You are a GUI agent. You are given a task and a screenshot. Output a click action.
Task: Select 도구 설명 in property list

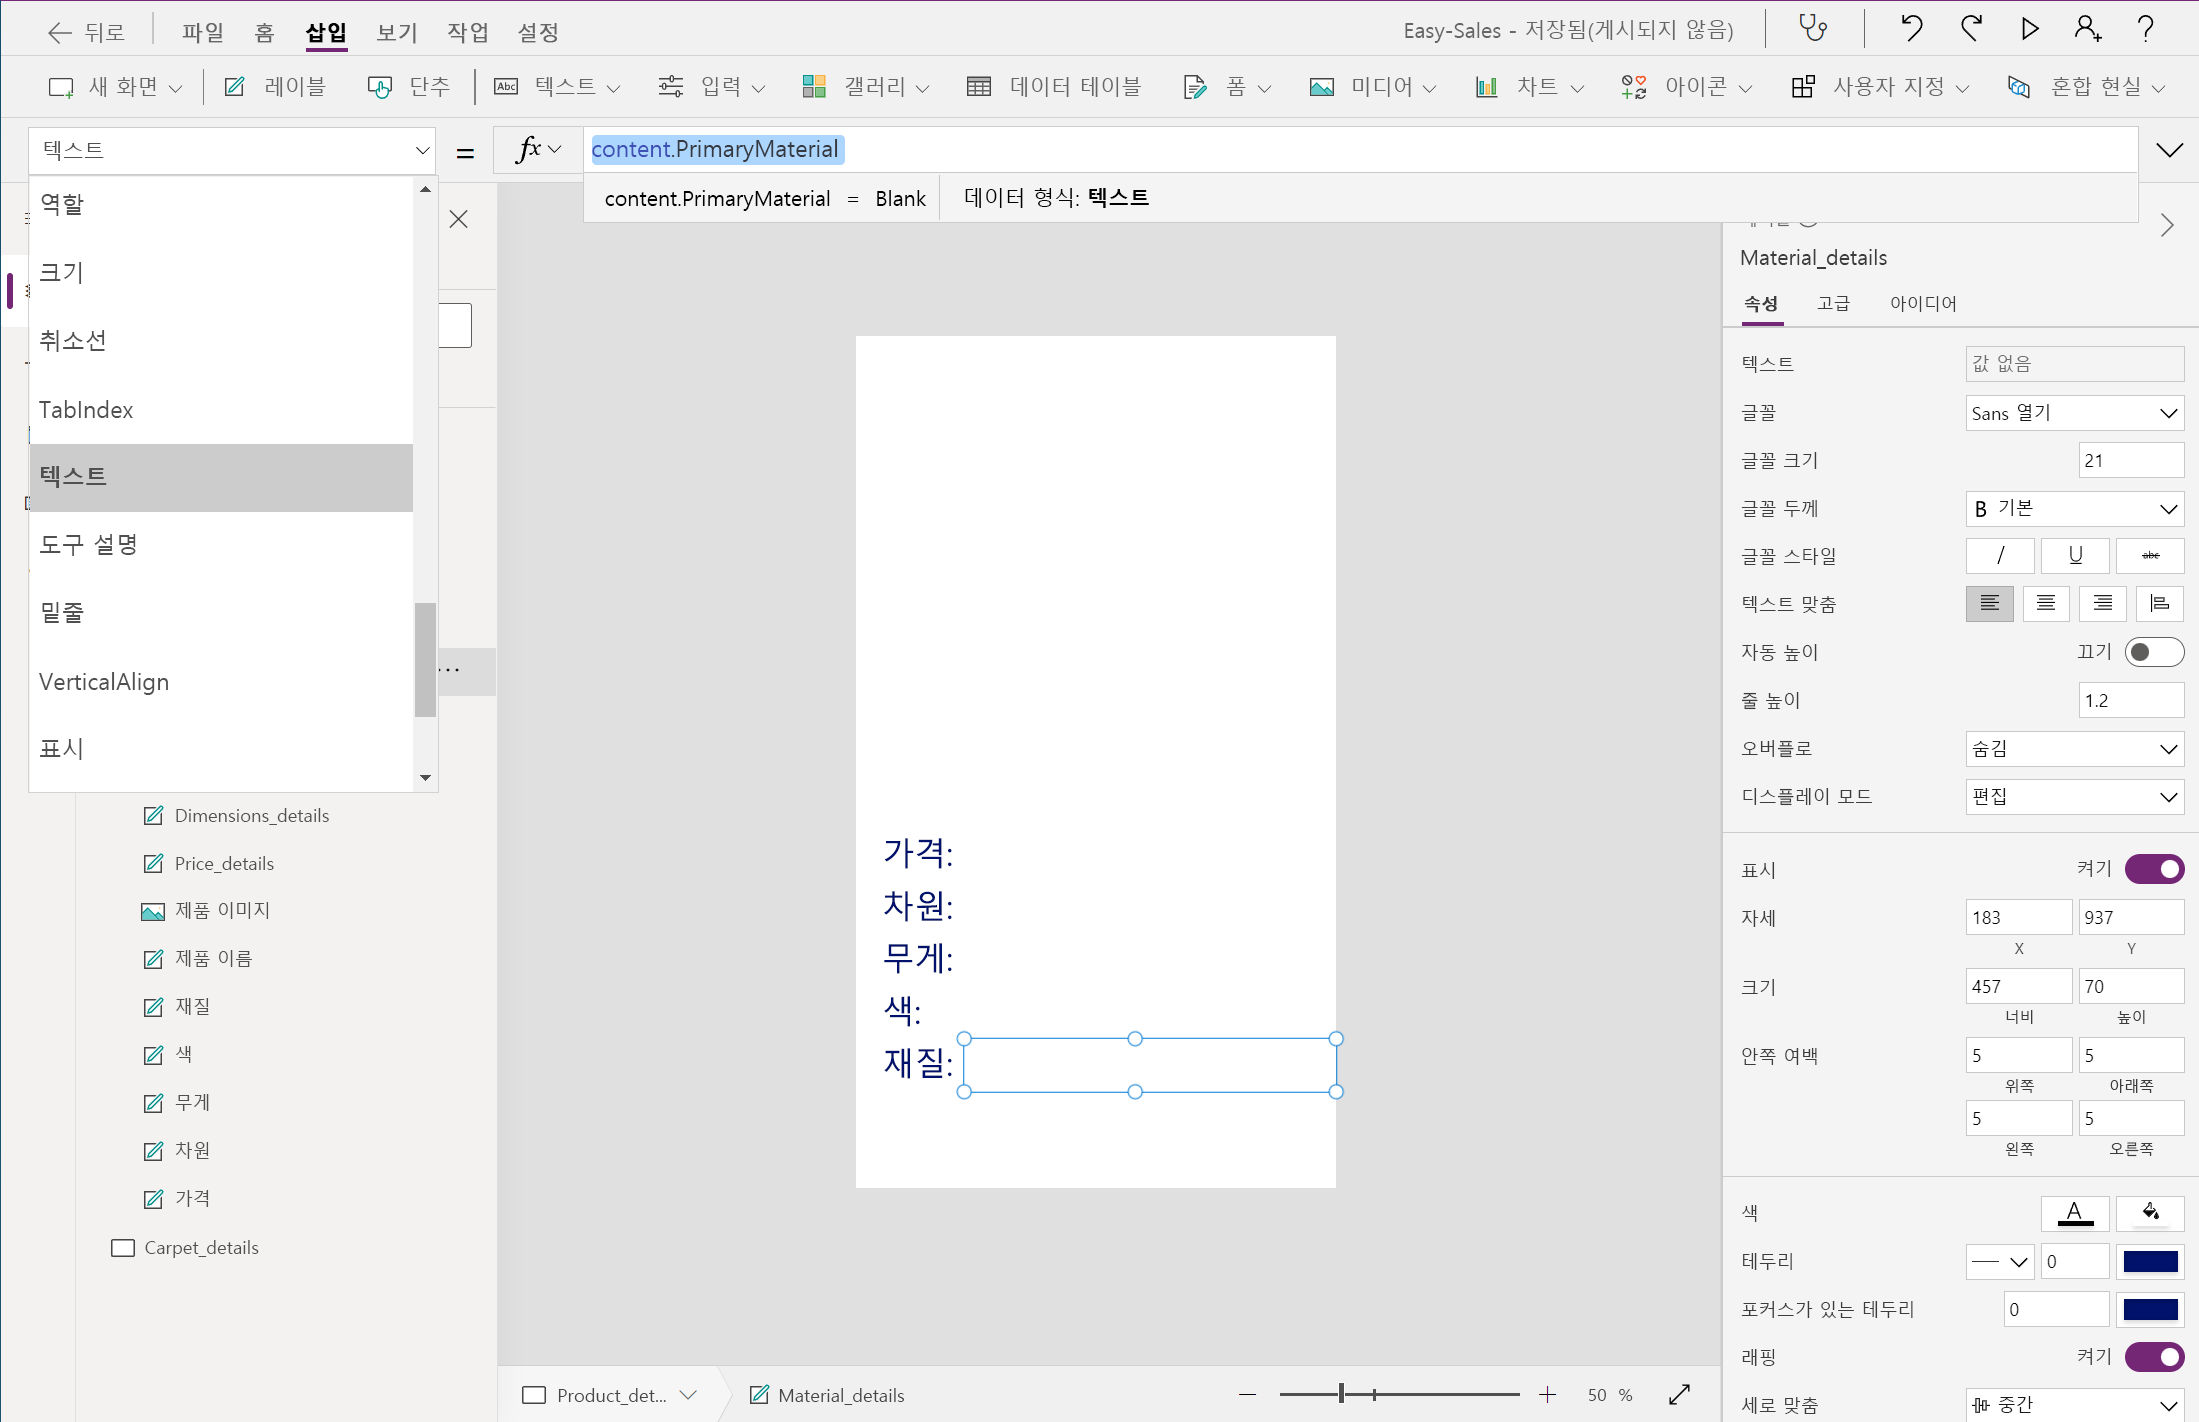click(88, 544)
